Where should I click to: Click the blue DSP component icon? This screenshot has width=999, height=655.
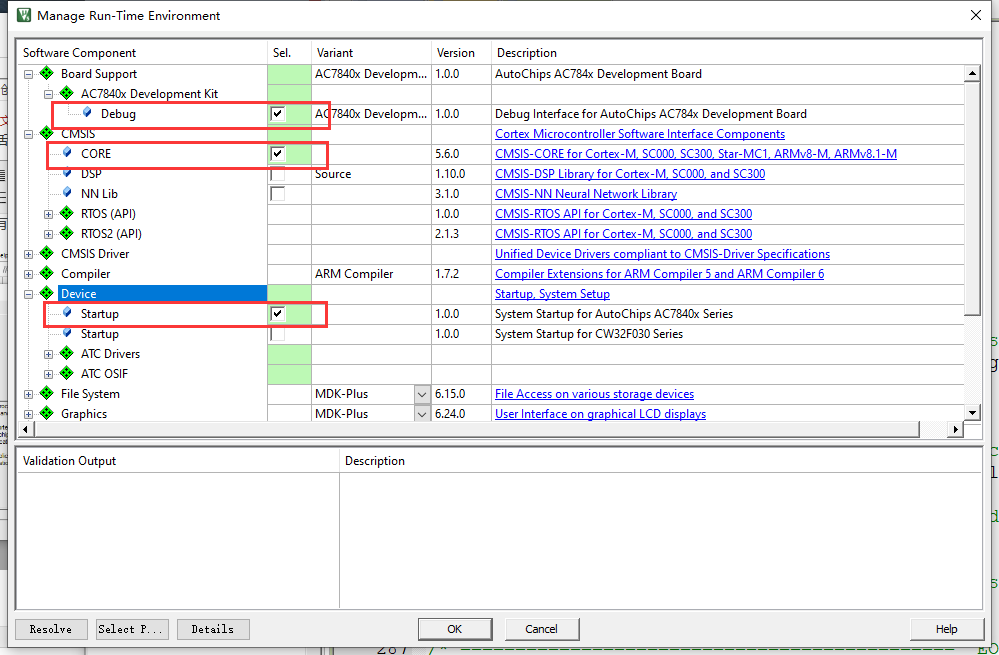pos(67,173)
